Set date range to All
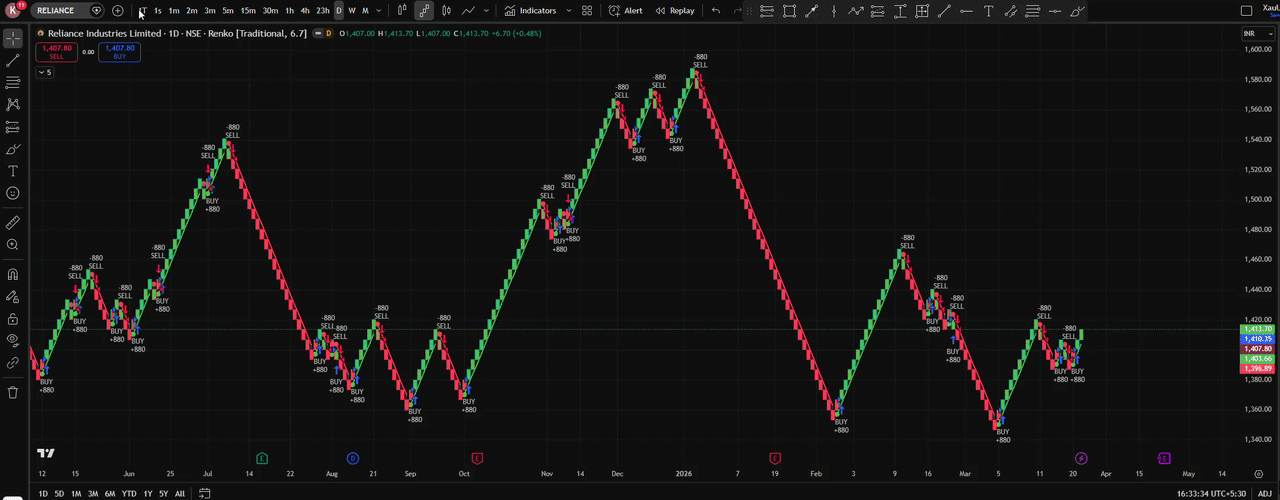1280x500 pixels. tap(179, 493)
